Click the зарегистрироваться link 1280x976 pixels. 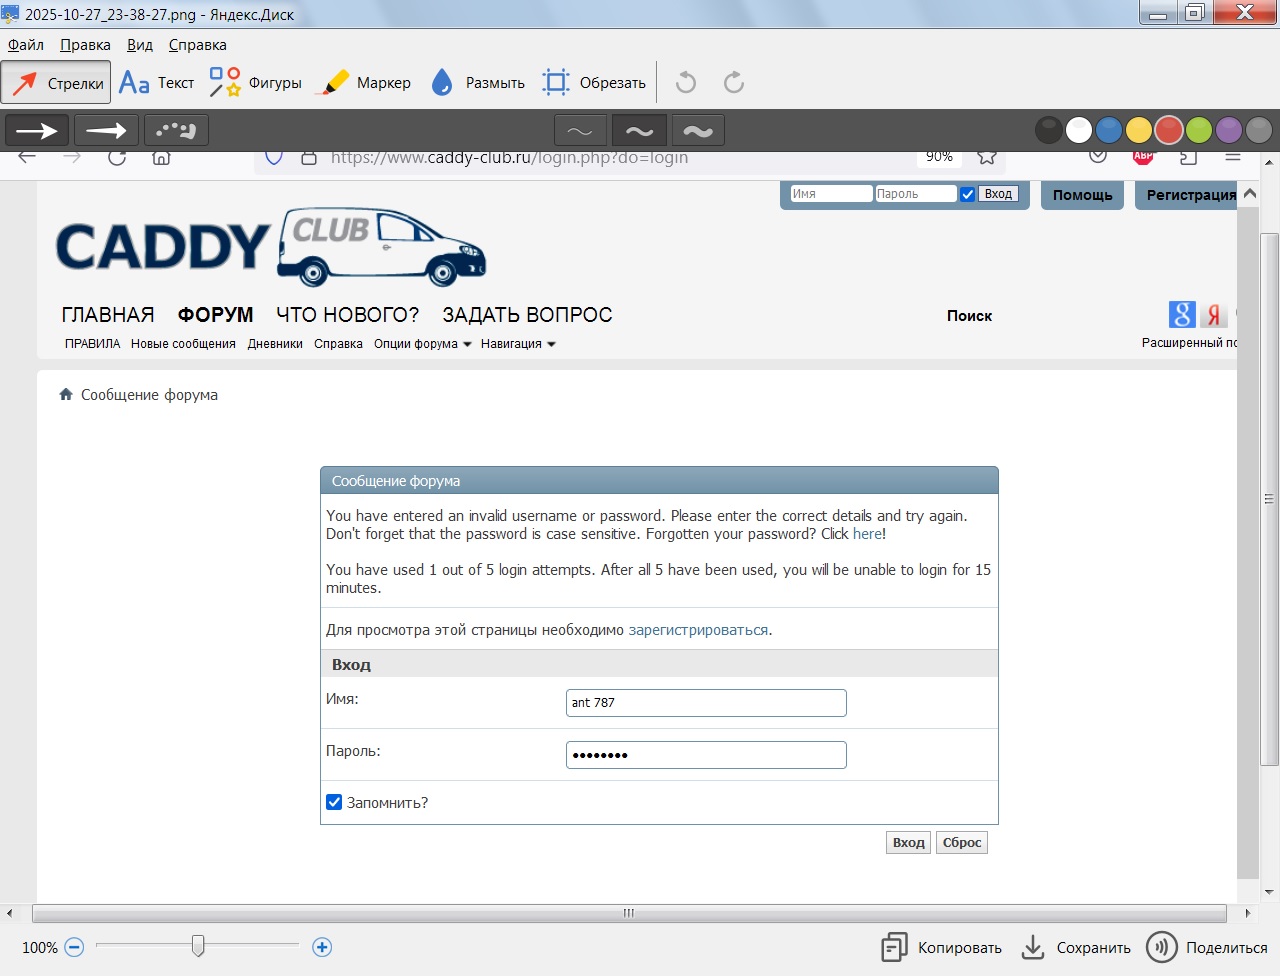pos(698,630)
